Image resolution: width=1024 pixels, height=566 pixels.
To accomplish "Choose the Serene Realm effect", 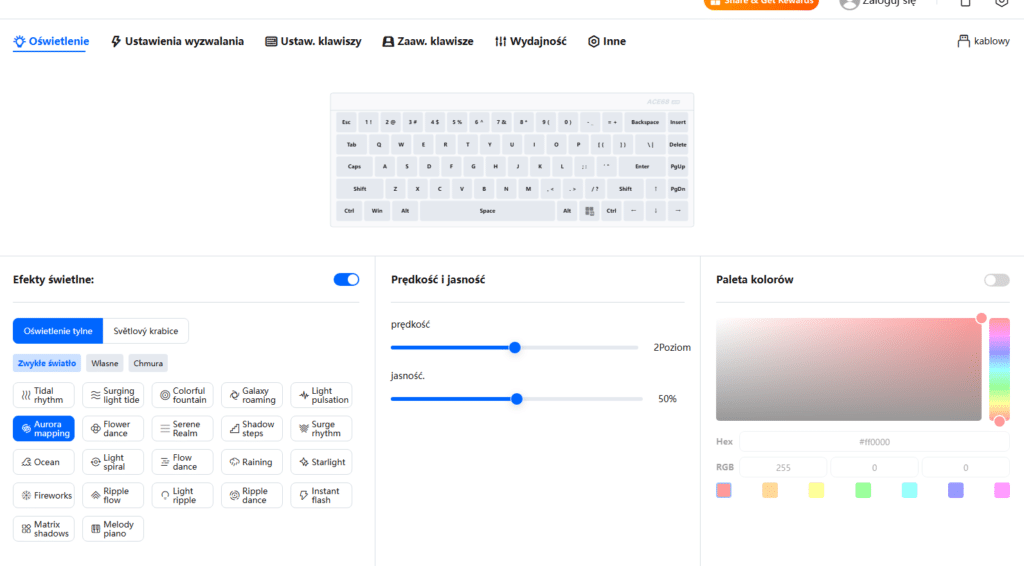I will click(x=182, y=428).
